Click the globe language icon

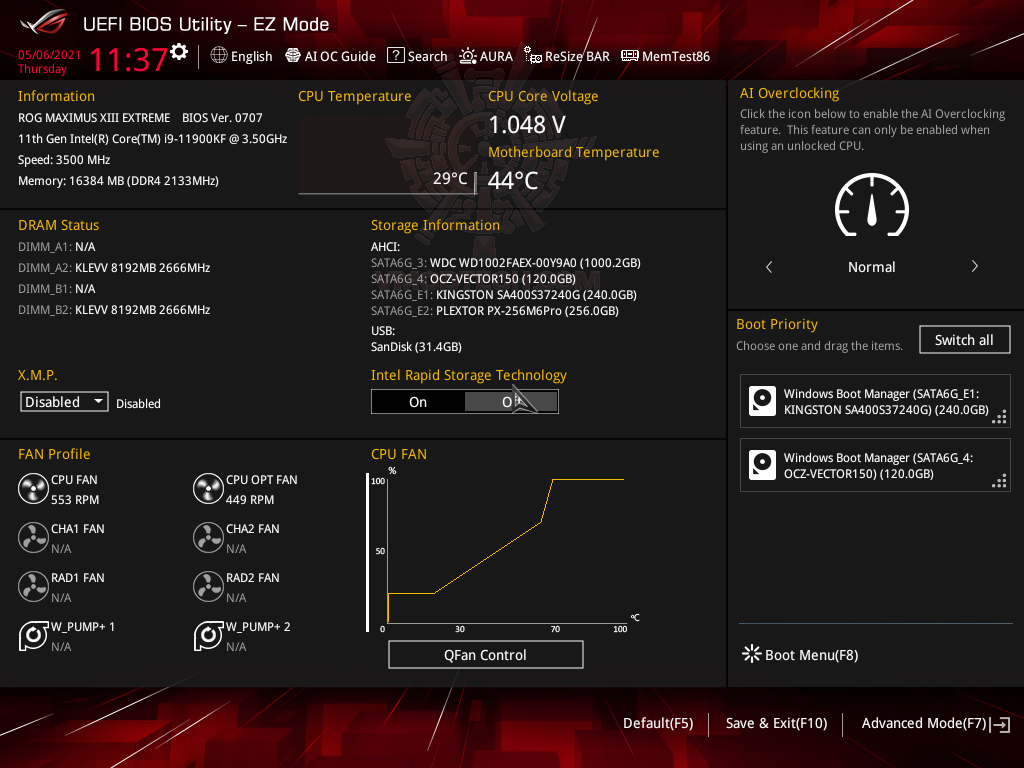tap(219, 56)
